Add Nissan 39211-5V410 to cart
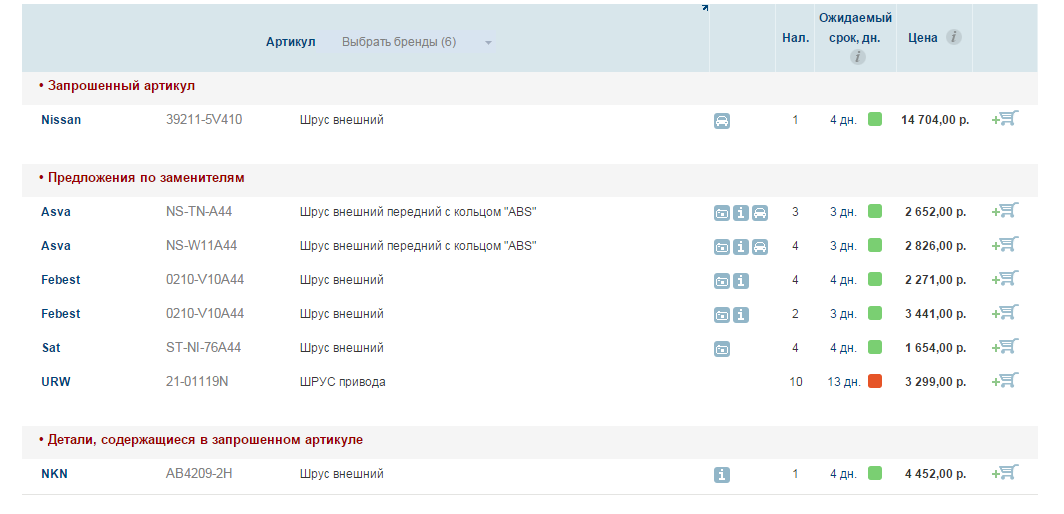The image size is (1064, 514). pos(1005,119)
